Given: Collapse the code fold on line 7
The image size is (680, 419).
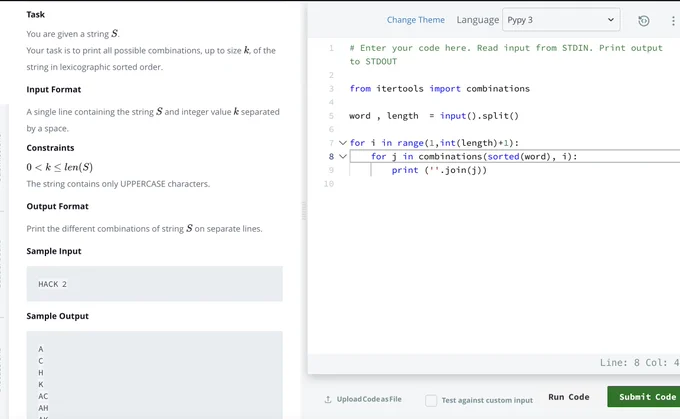Looking at the screenshot, I should (343, 143).
